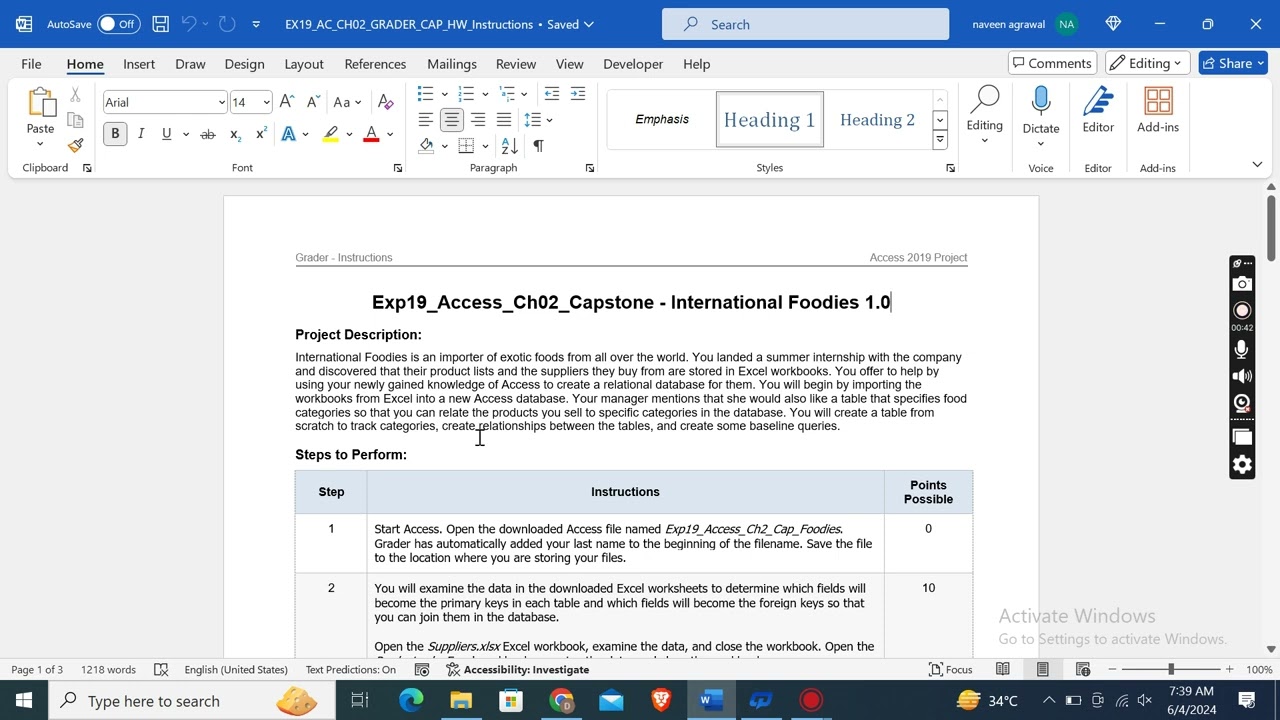Click screen recorder camera icon
1280x720 pixels.
(1242, 285)
